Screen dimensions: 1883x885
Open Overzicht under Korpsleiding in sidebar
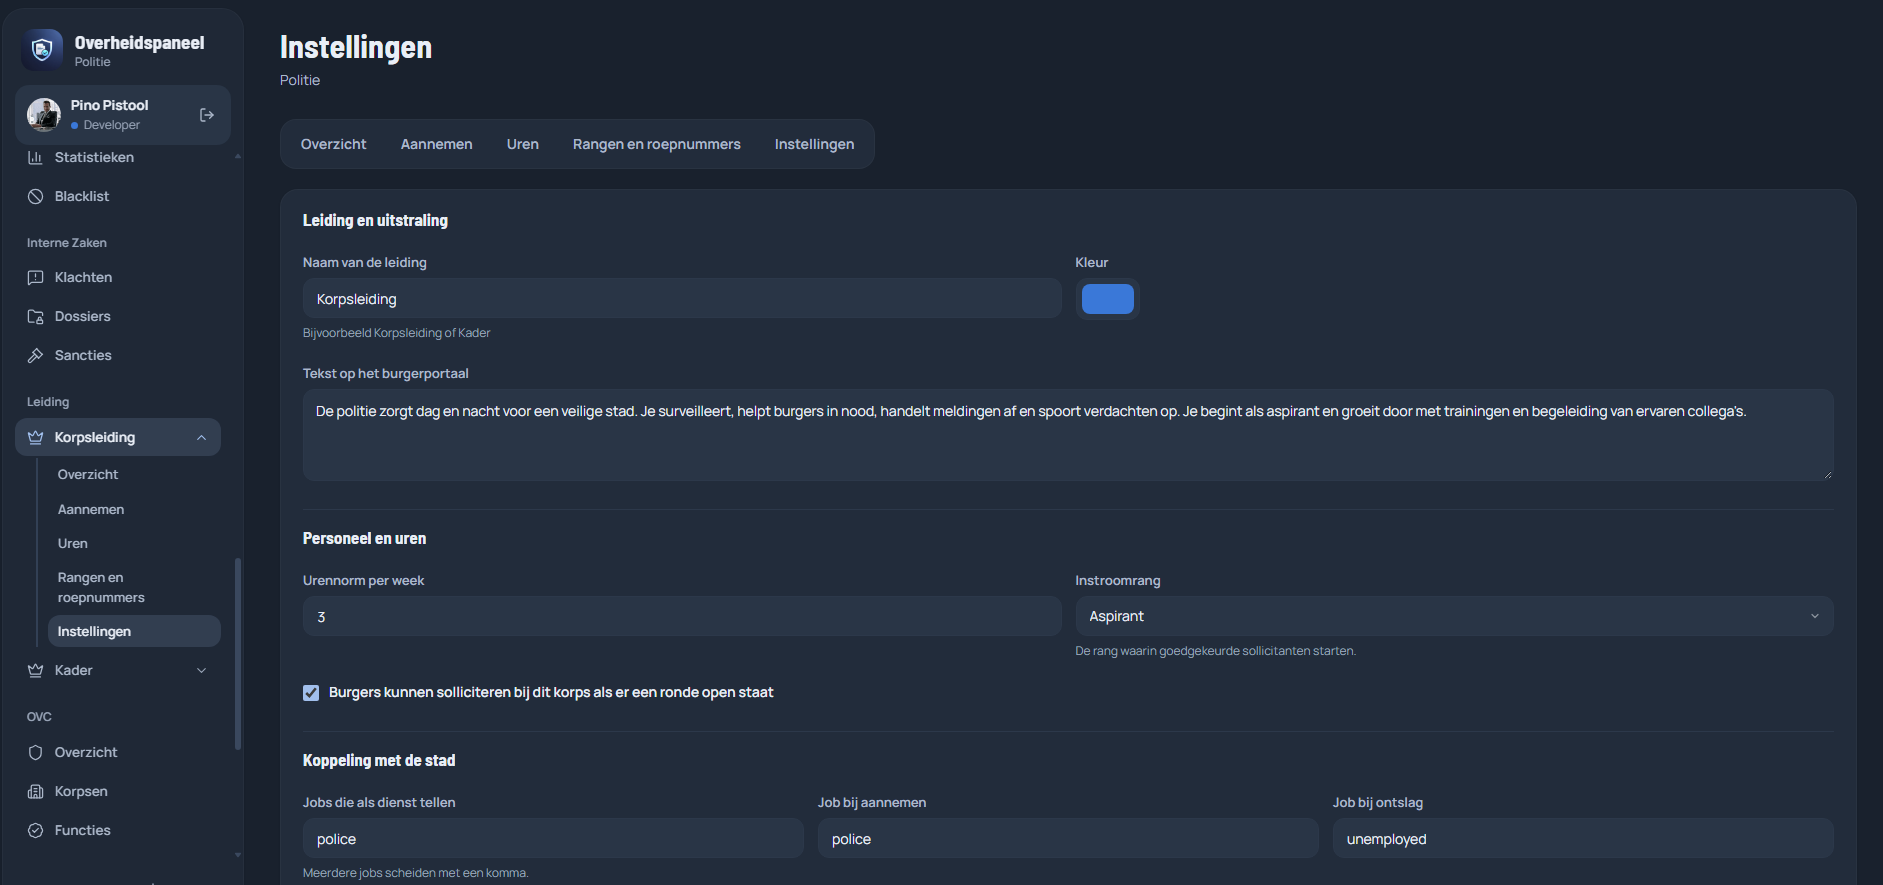(134, 474)
